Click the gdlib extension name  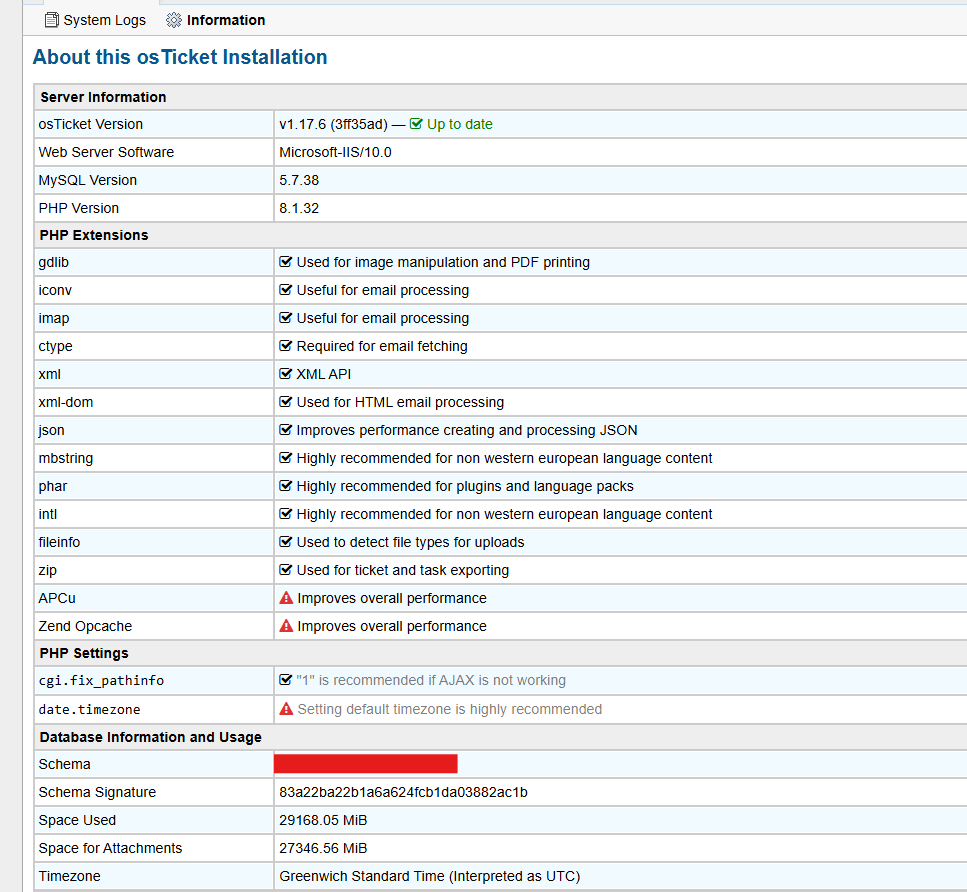tap(54, 262)
